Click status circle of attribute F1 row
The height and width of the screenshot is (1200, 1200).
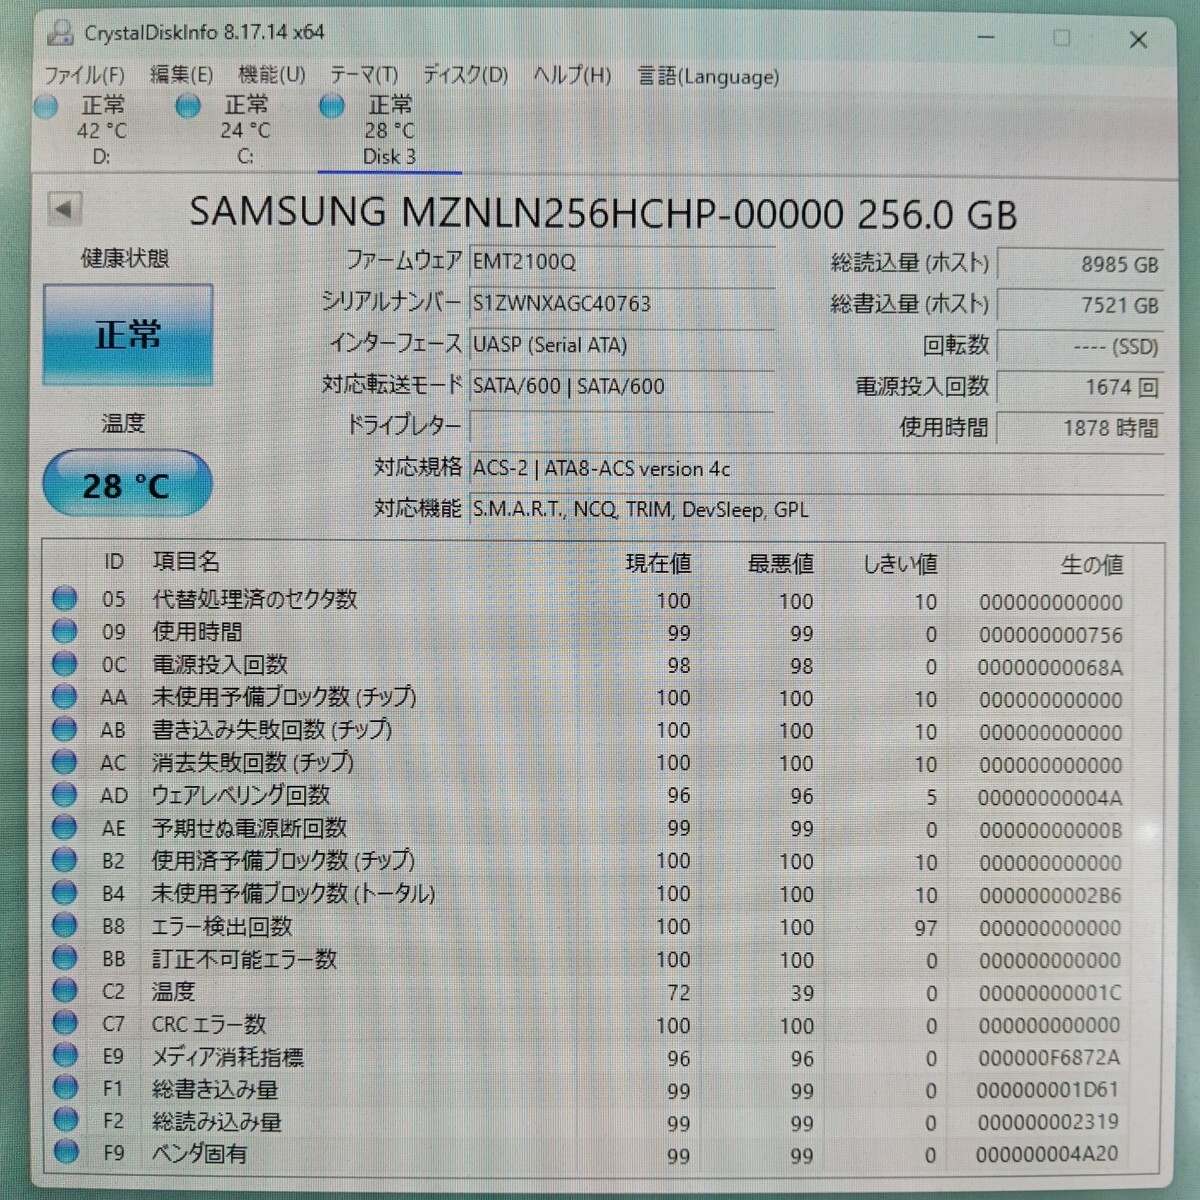pyautogui.click(x=65, y=1088)
